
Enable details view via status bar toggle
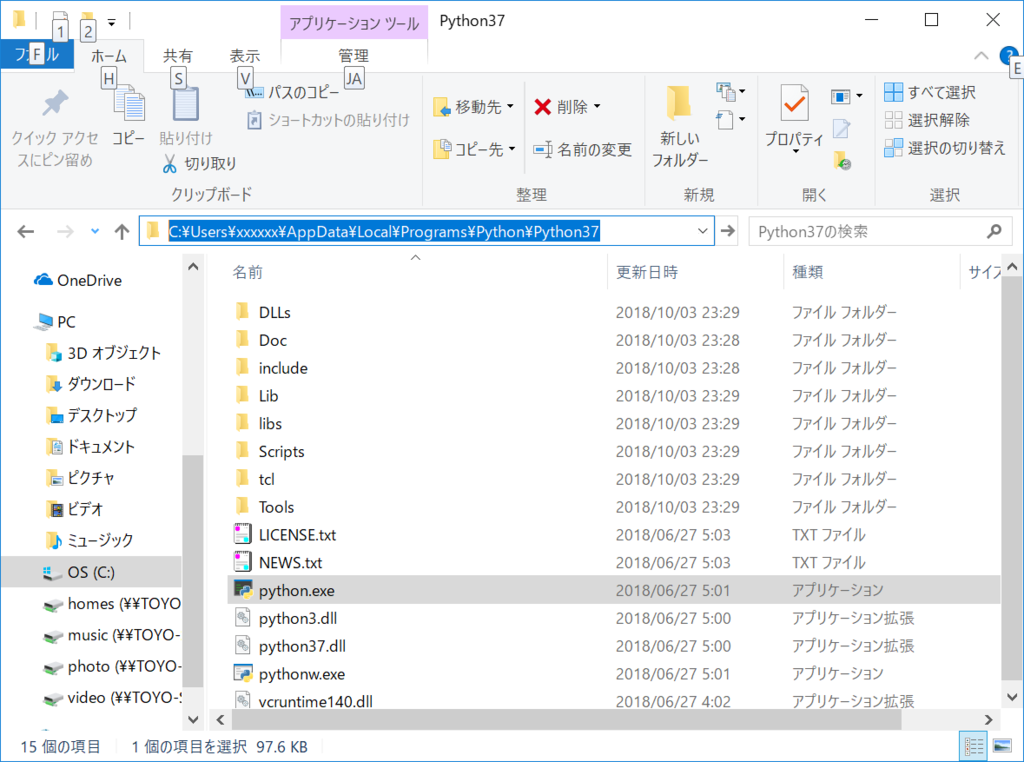(x=974, y=745)
